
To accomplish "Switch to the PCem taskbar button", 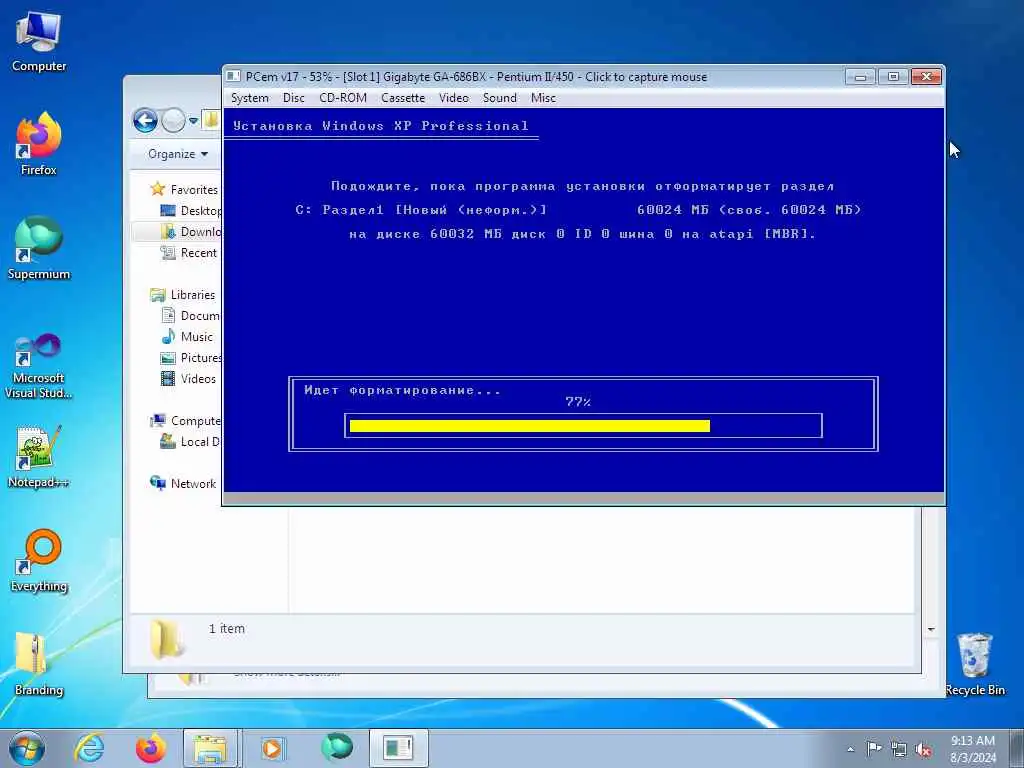I will [398, 748].
